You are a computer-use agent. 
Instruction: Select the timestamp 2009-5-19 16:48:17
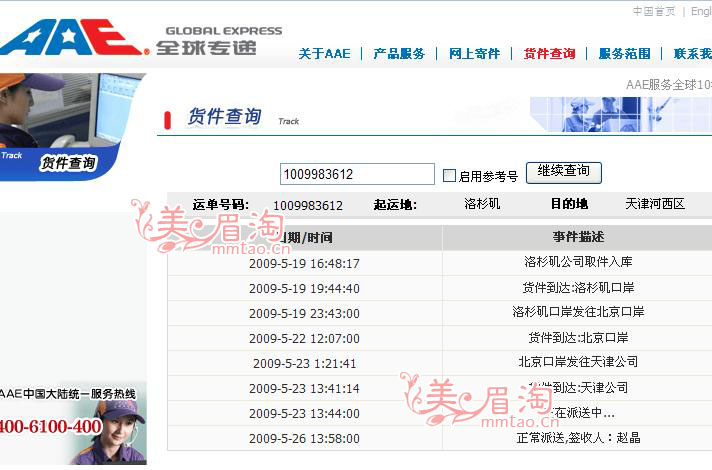pos(304,264)
